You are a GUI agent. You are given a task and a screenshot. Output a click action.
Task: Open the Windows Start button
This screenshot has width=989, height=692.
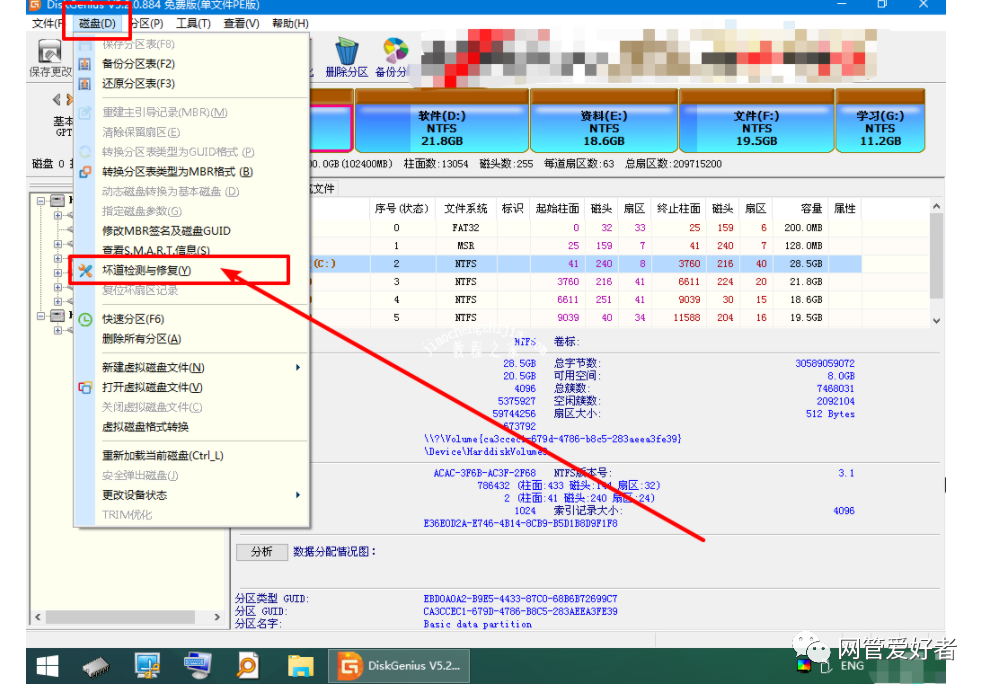pos(47,666)
